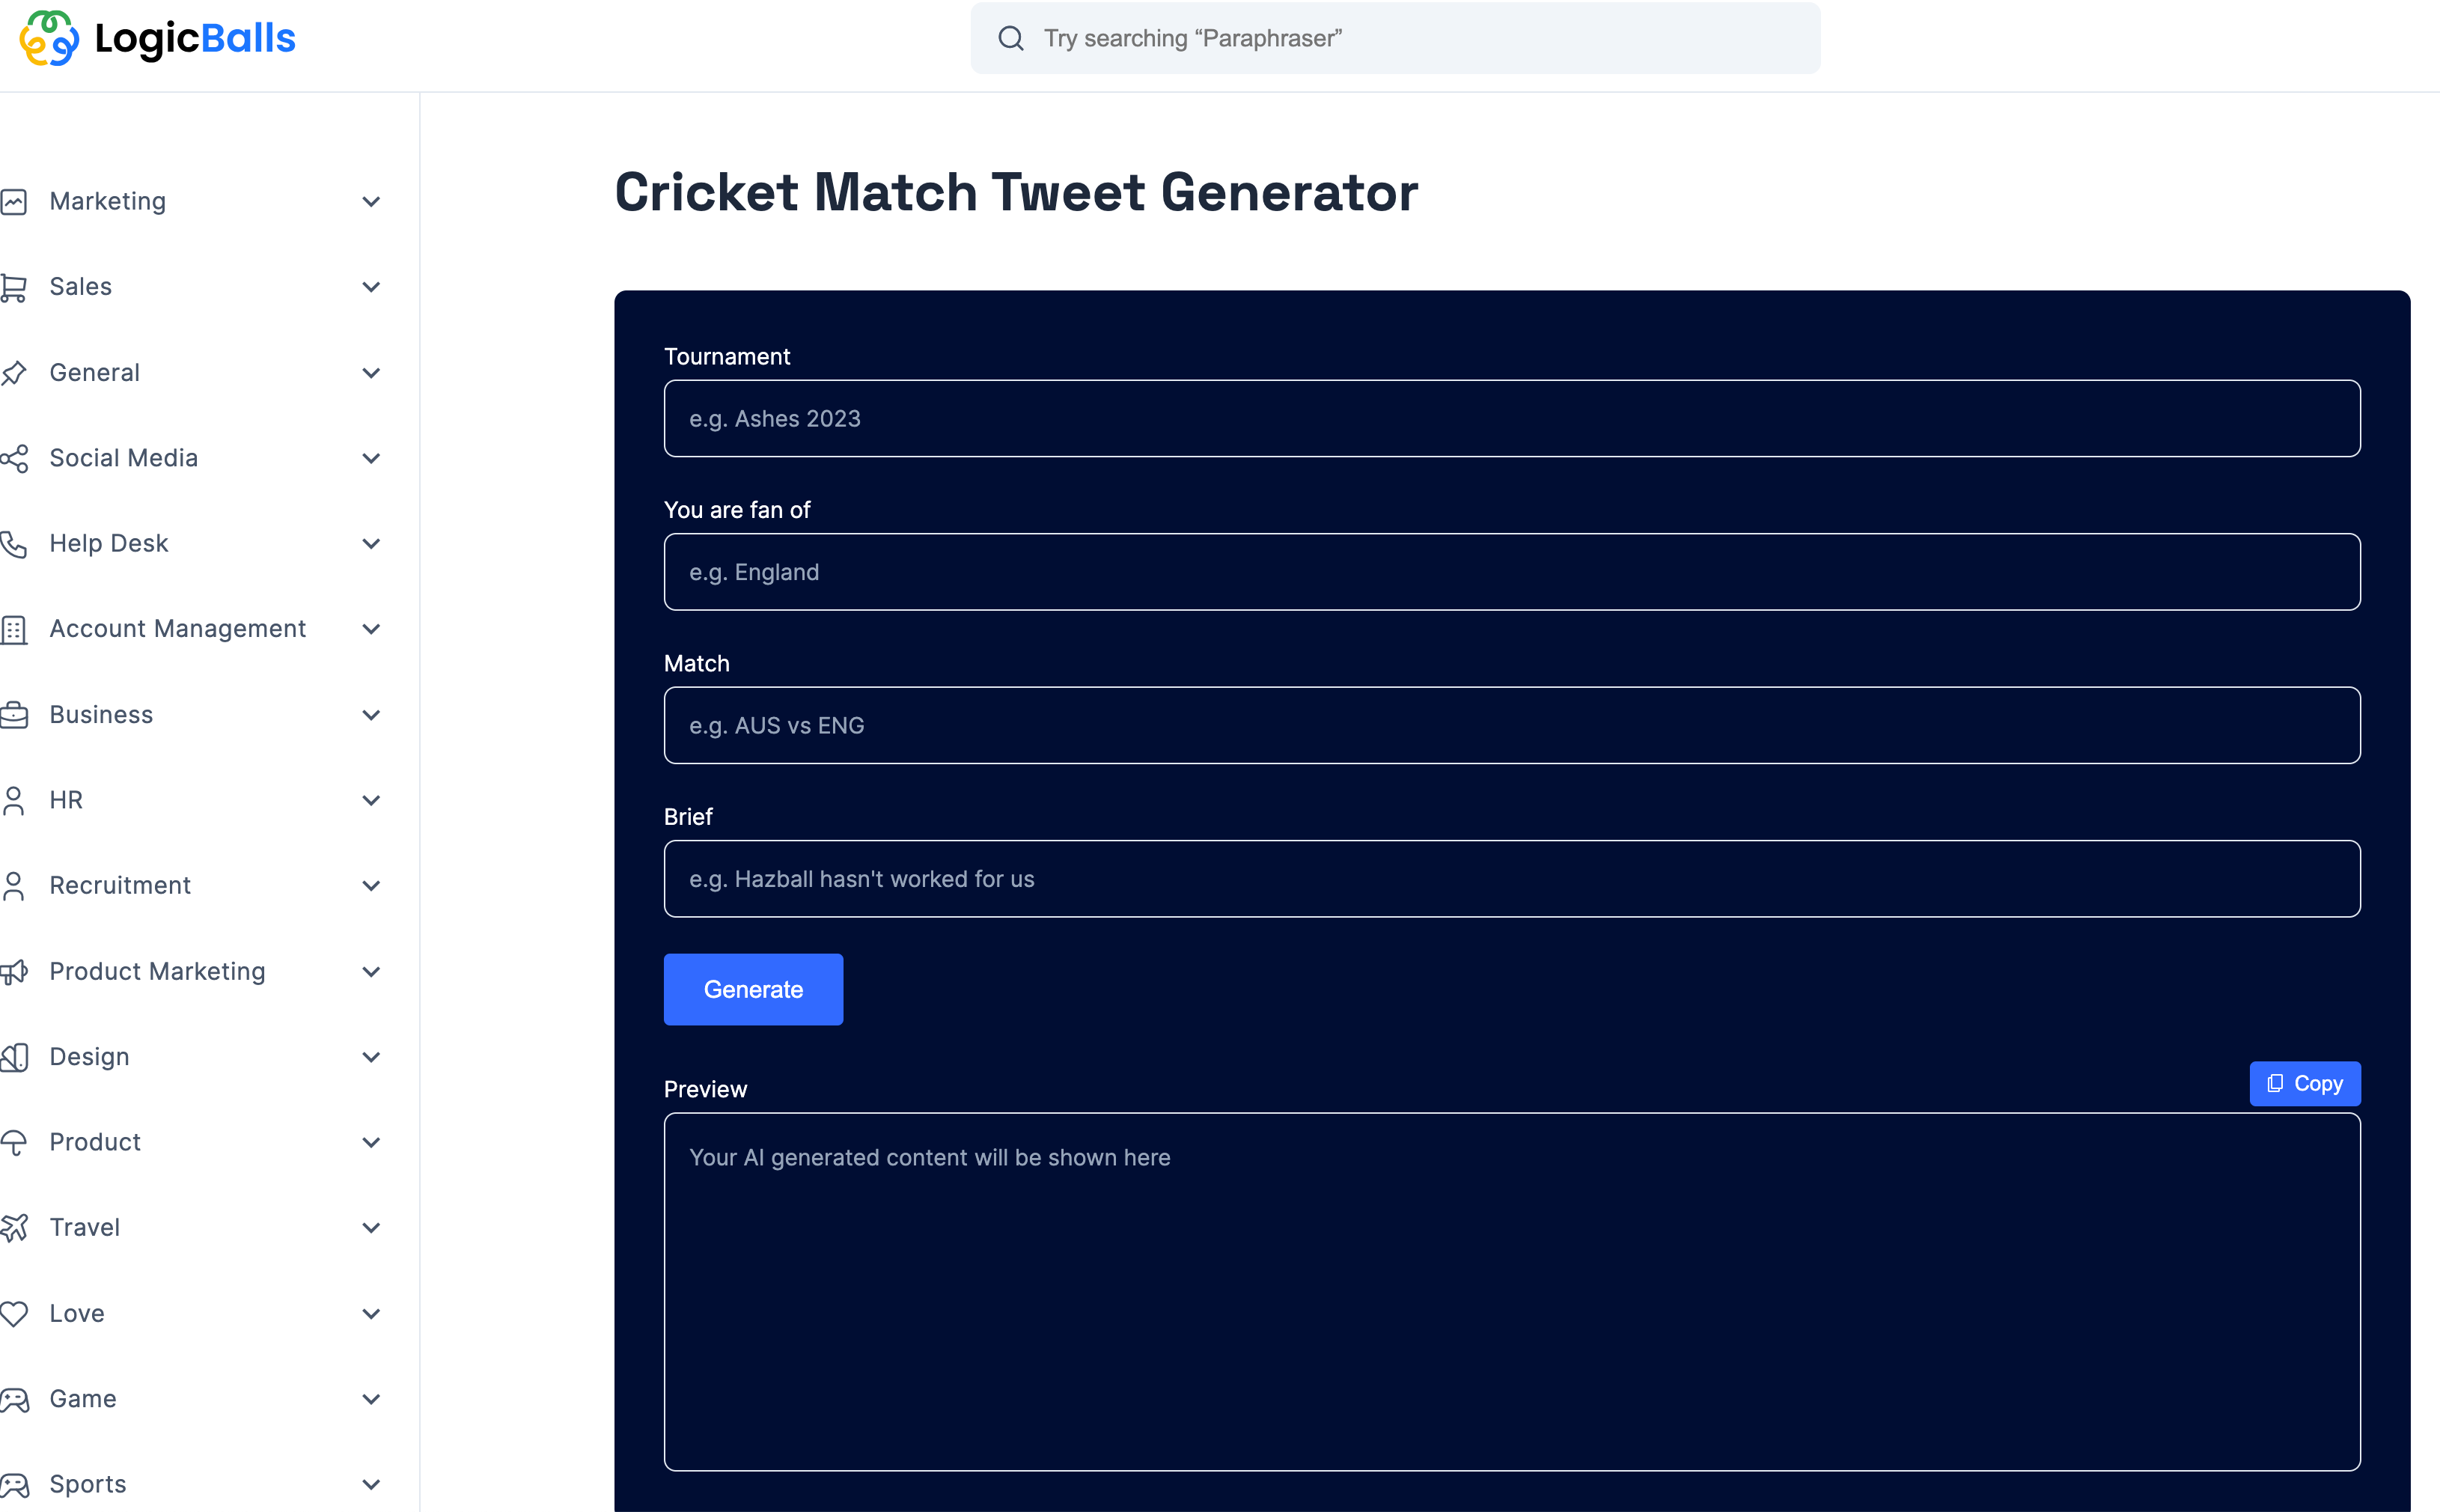This screenshot has width=2440, height=1512.
Task: Click the Marketing chart icon
Action: coord(14,202)
